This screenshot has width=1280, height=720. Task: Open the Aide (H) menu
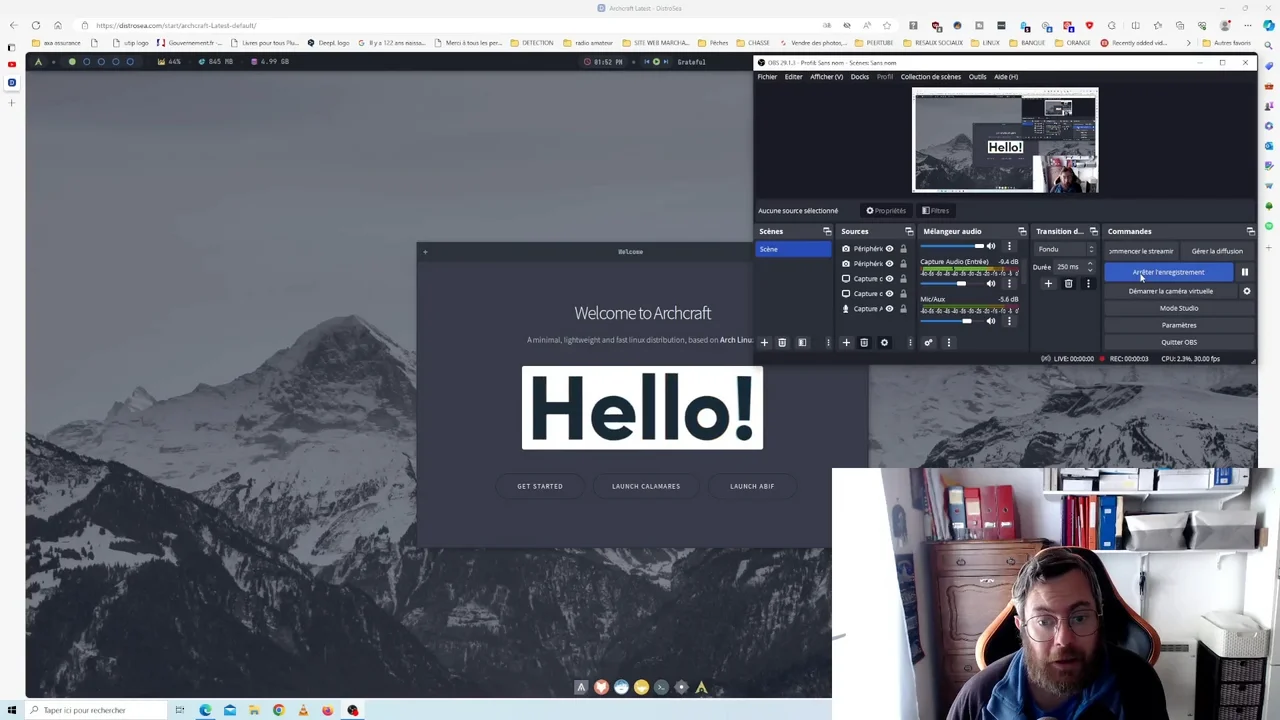tap(1005, 77)
